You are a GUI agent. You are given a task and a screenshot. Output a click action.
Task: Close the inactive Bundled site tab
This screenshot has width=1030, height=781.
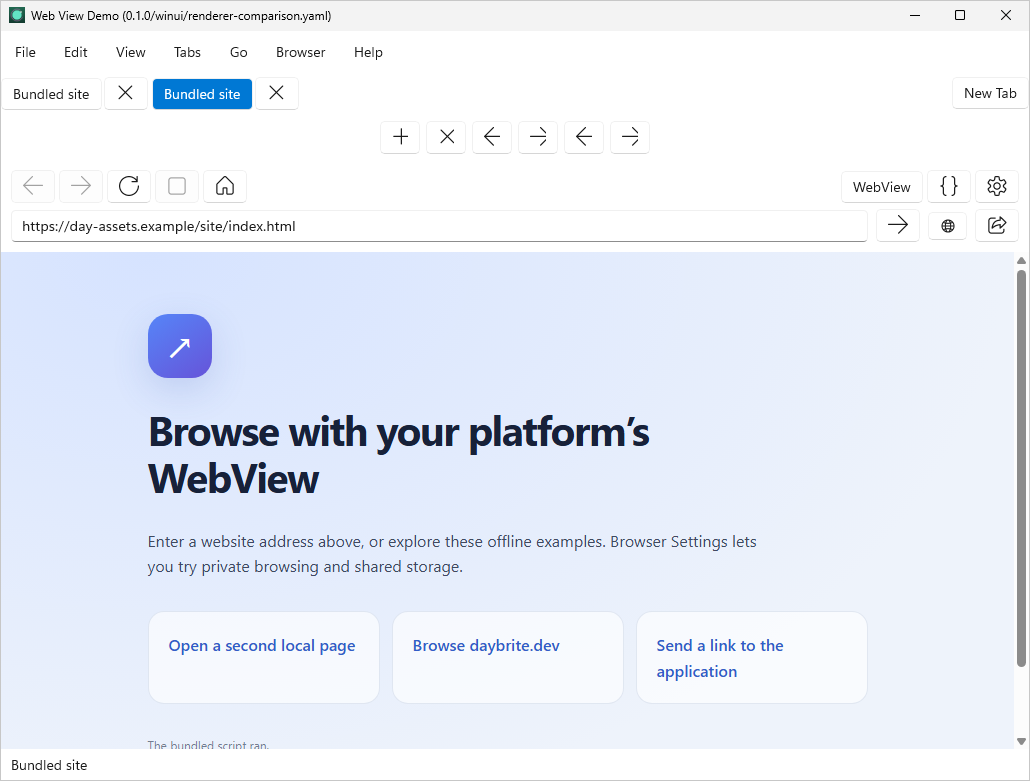[x=125, y=93]
